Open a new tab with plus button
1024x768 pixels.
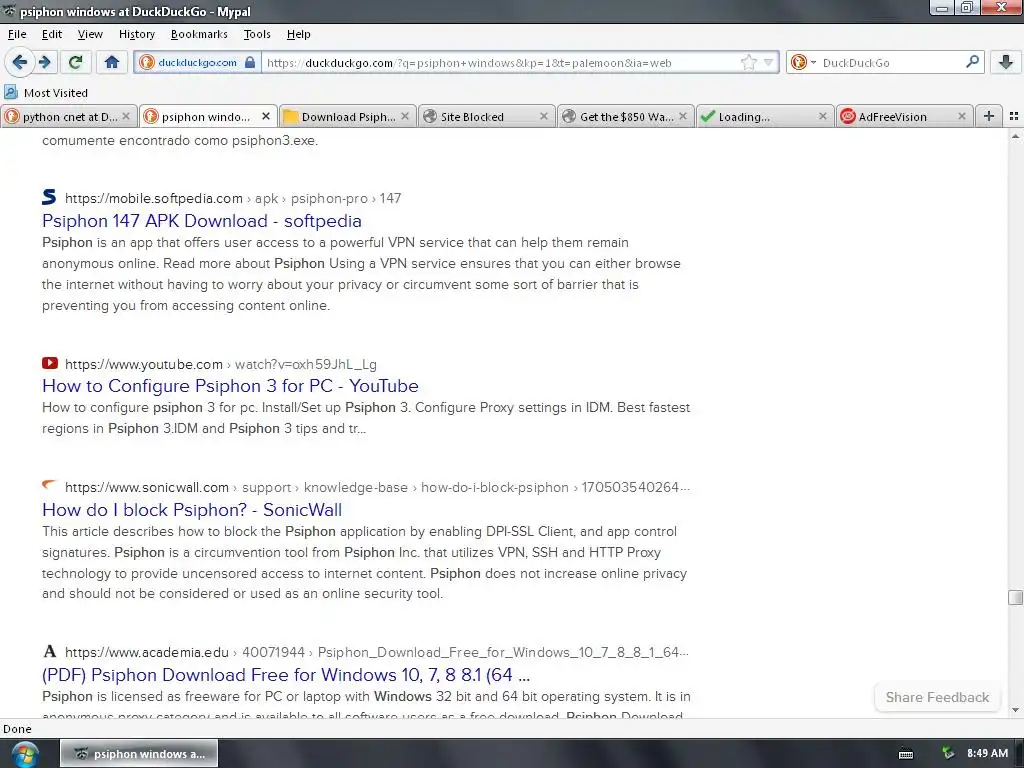pos(989,116)
